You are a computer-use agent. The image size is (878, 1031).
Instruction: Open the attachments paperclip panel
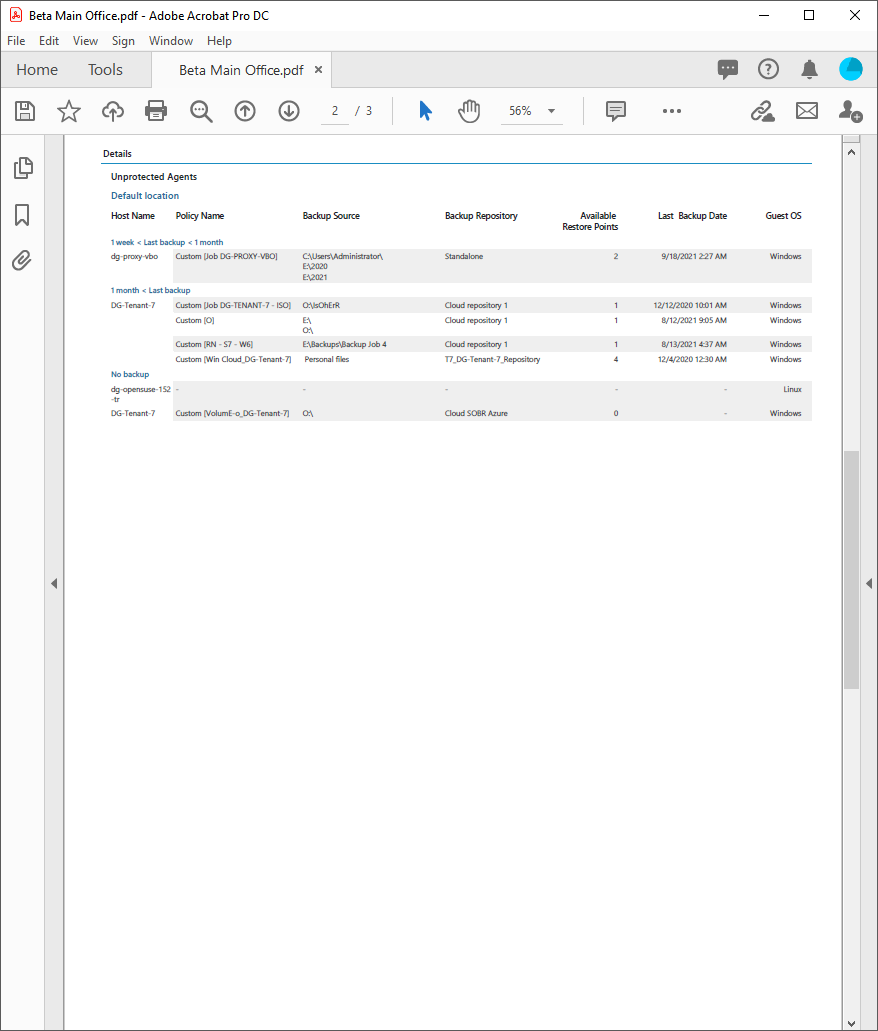[22, 260]
